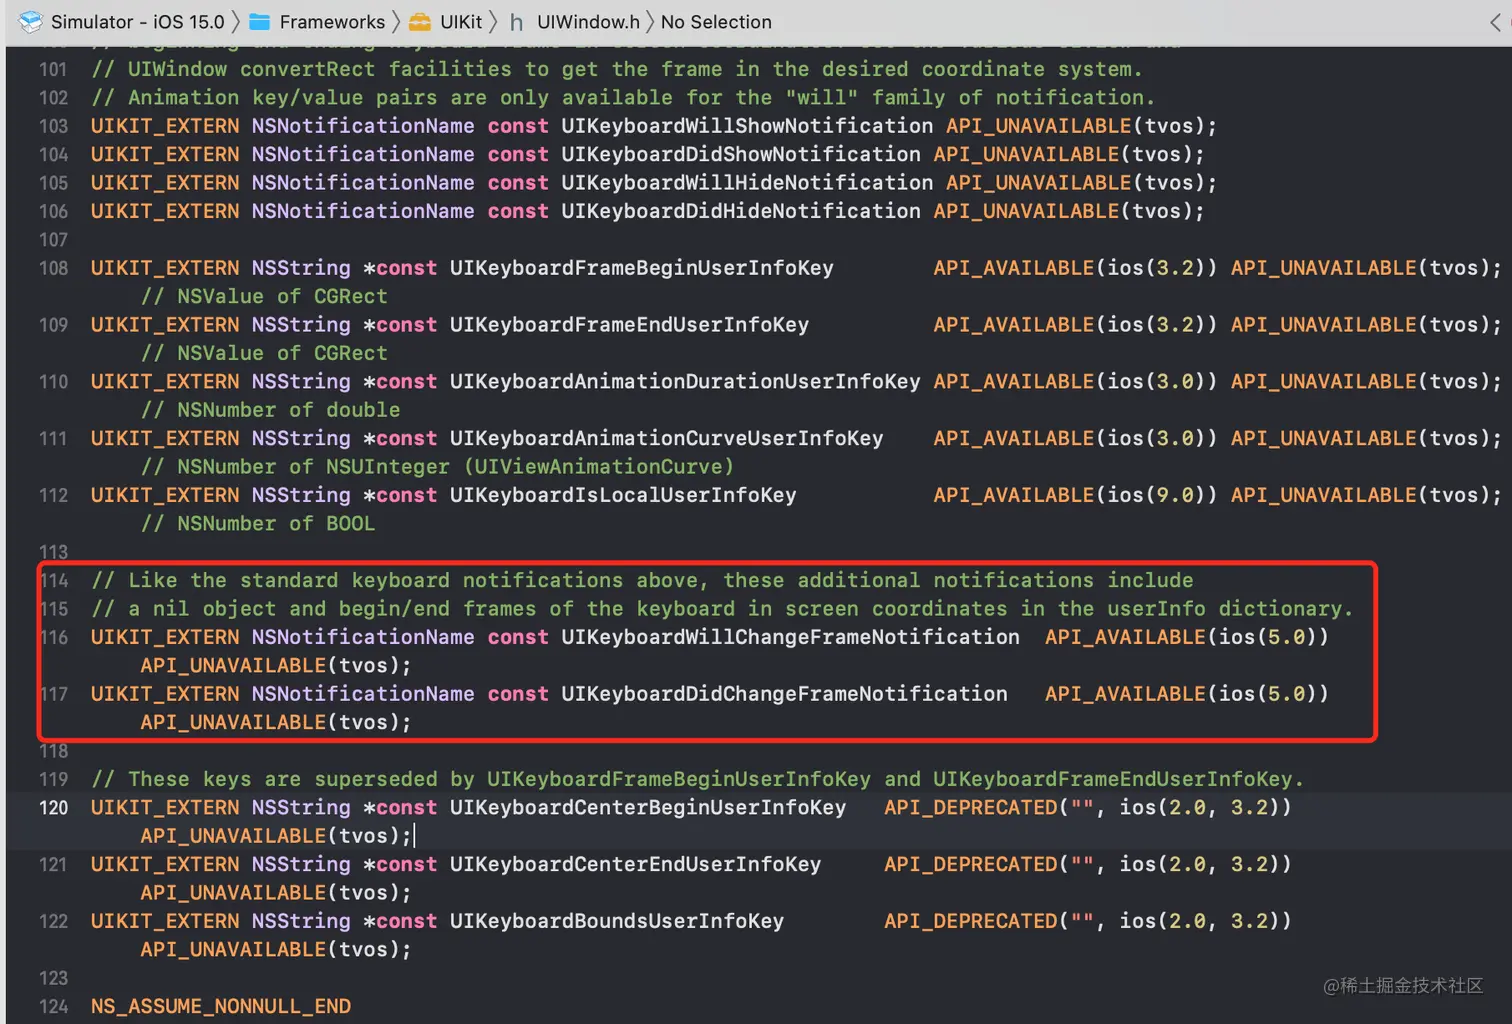
Task: Click the UIKeyboardDidHideNotification symbol
Action: pyautogui.click(x=741, y=211)
